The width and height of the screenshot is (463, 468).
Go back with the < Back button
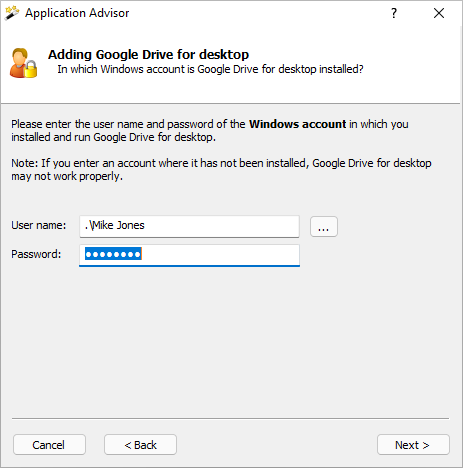(140, 445)
